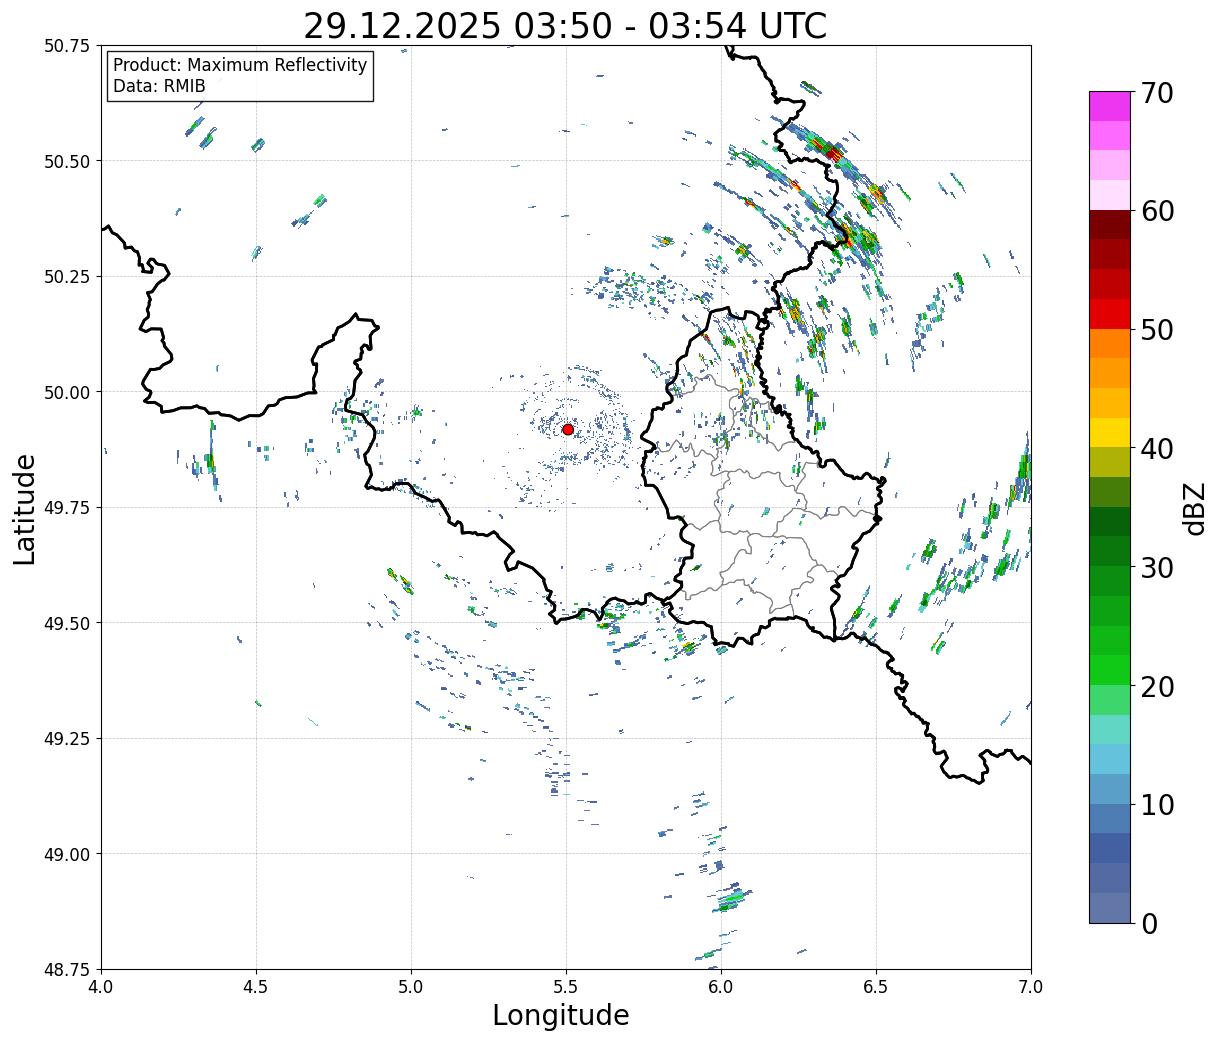Viewport: 1219px width, 1040px height.
Task: Click the Latitude axis label
Action: [x=25, y=509]
